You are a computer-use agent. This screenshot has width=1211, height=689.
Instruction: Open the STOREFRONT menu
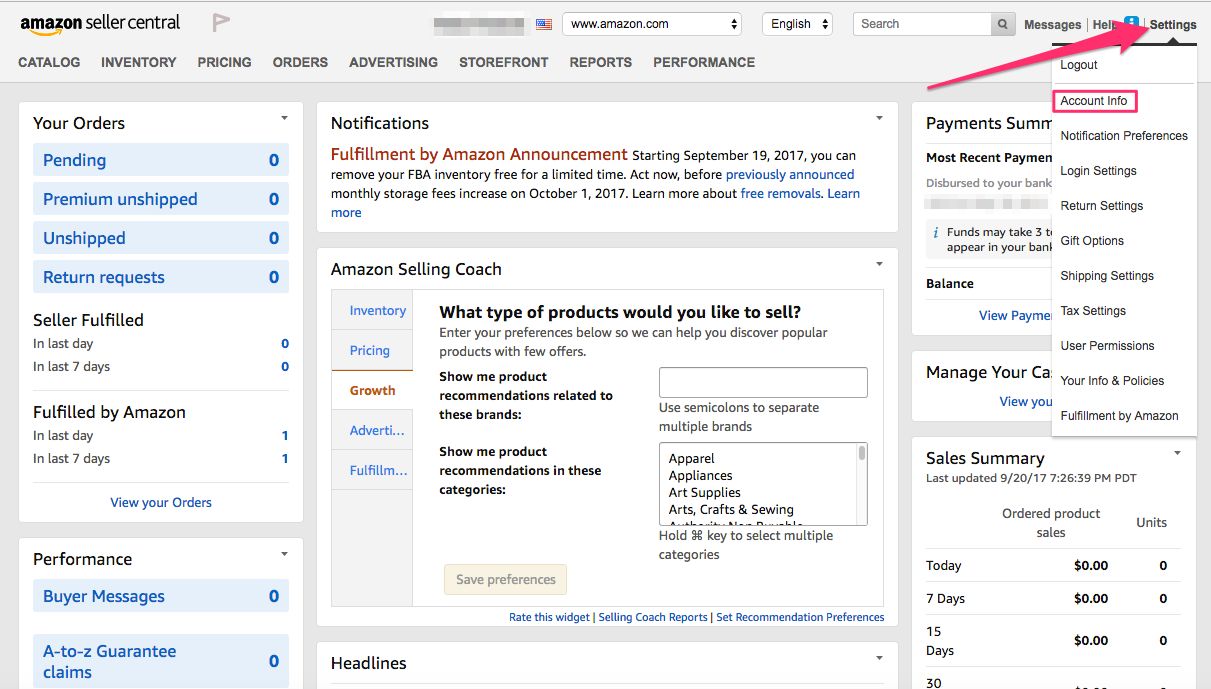coord(503,62)
